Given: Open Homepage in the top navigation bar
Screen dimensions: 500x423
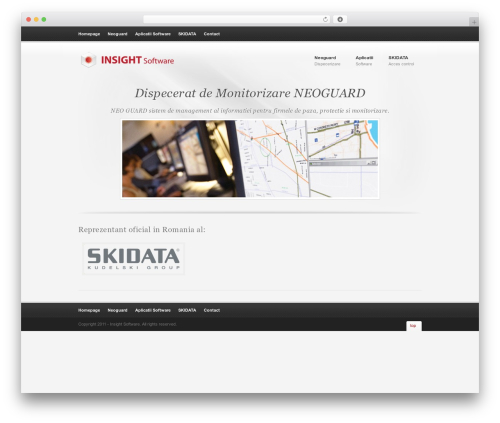Looking at the screenshot, I should click(89, 34).
